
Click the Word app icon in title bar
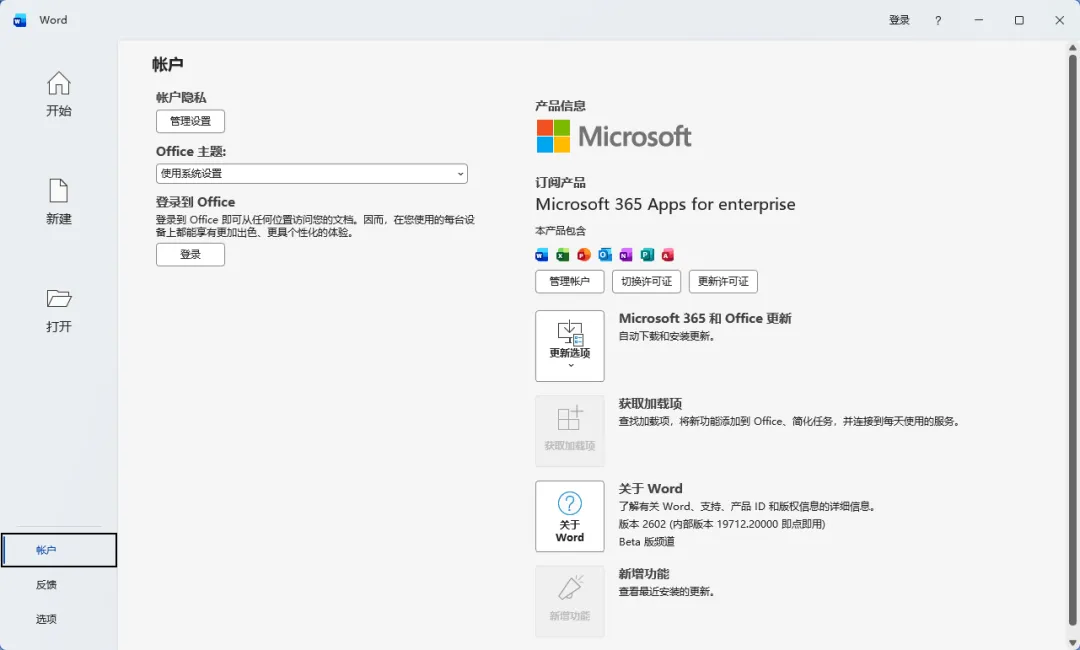(x=19, y=20)
